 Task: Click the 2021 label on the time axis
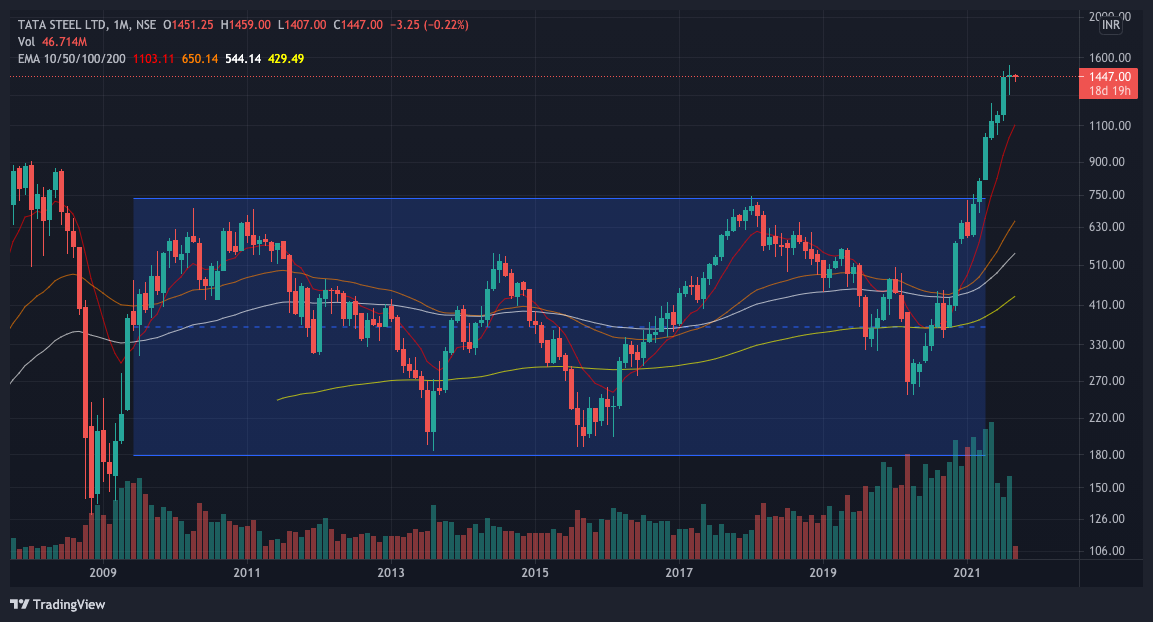tap(966, 572)
